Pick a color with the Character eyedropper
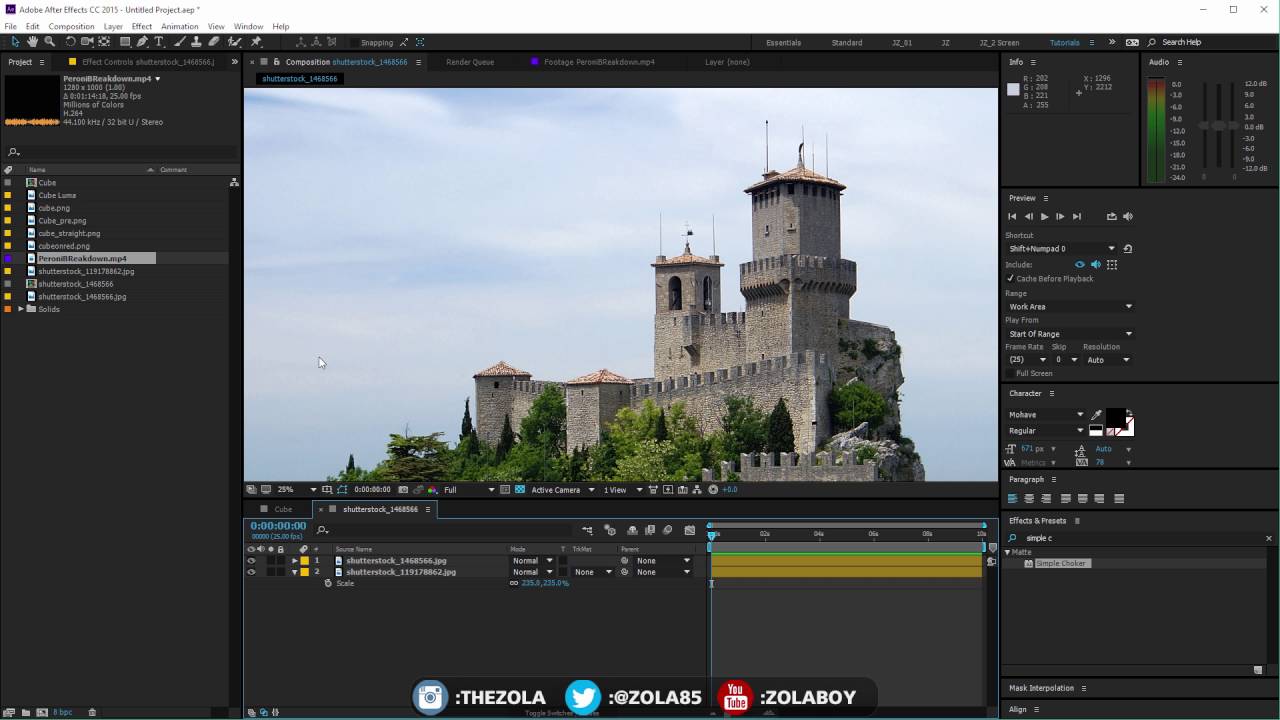Viewport: 1280px width, 720px height. (x=1096, y=415)
